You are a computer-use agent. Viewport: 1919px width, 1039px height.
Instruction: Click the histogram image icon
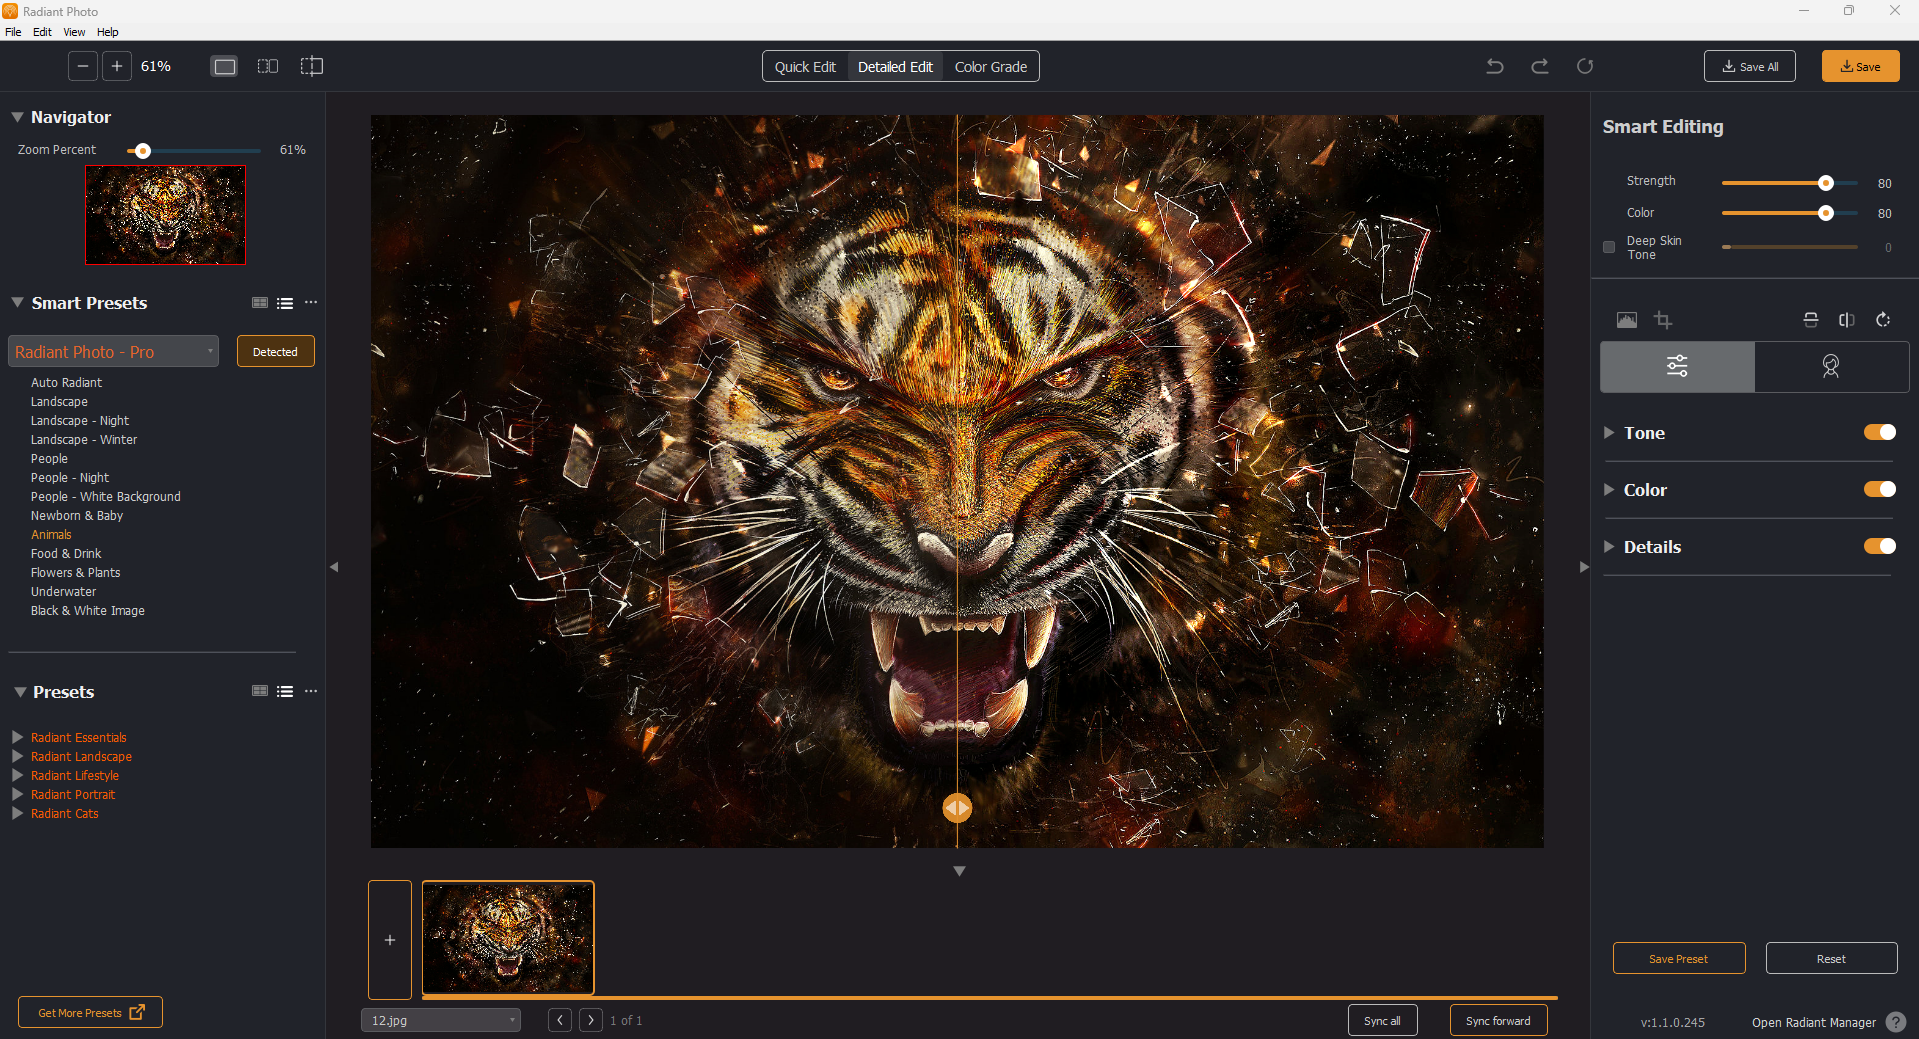[1627, 320]
